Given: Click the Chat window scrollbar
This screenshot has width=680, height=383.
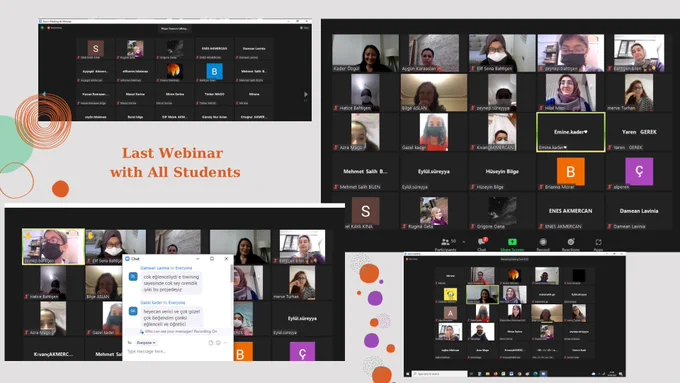Looking at the screenshot, I should (232, 273).
